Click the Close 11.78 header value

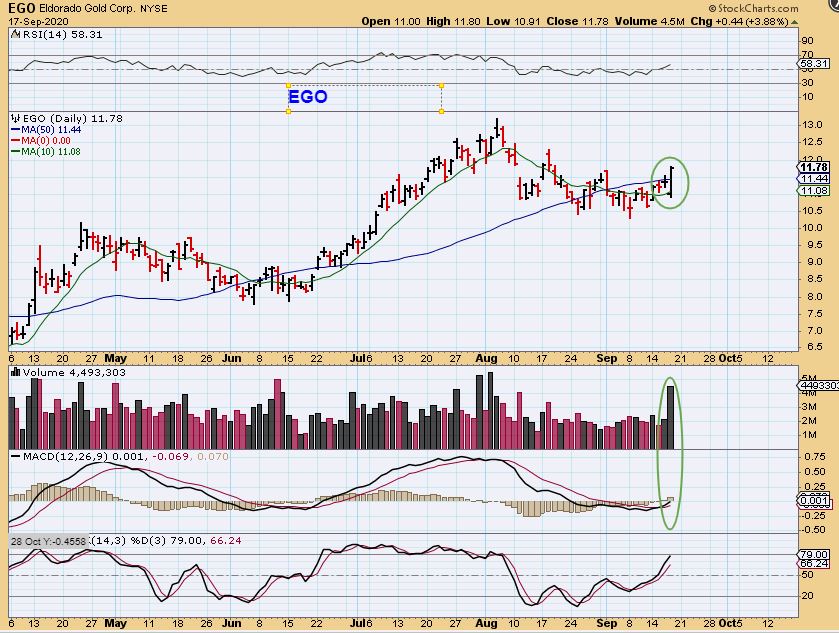pos(578,21)
